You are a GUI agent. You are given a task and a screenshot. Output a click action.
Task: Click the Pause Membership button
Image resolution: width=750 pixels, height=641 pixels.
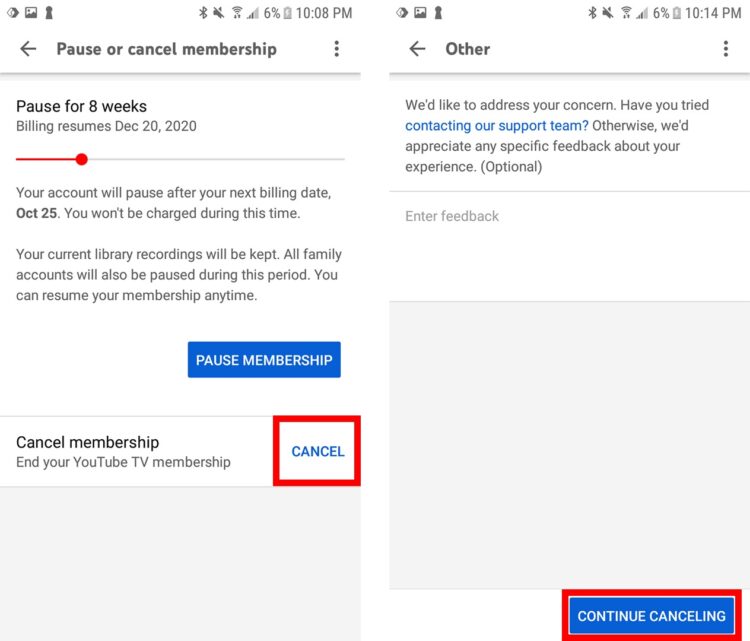coord(264,360)
